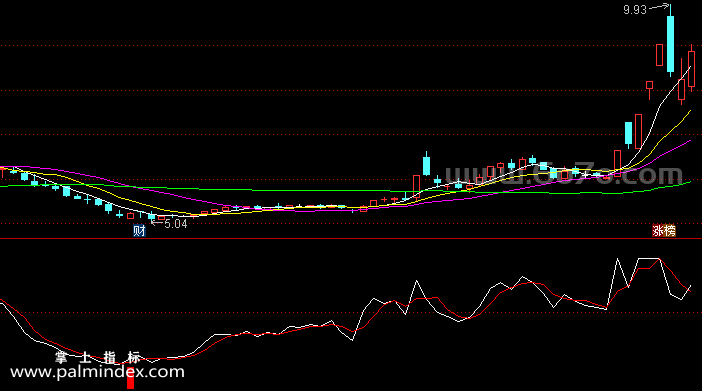Select the 9.93 high price label

tap(635, 10)
